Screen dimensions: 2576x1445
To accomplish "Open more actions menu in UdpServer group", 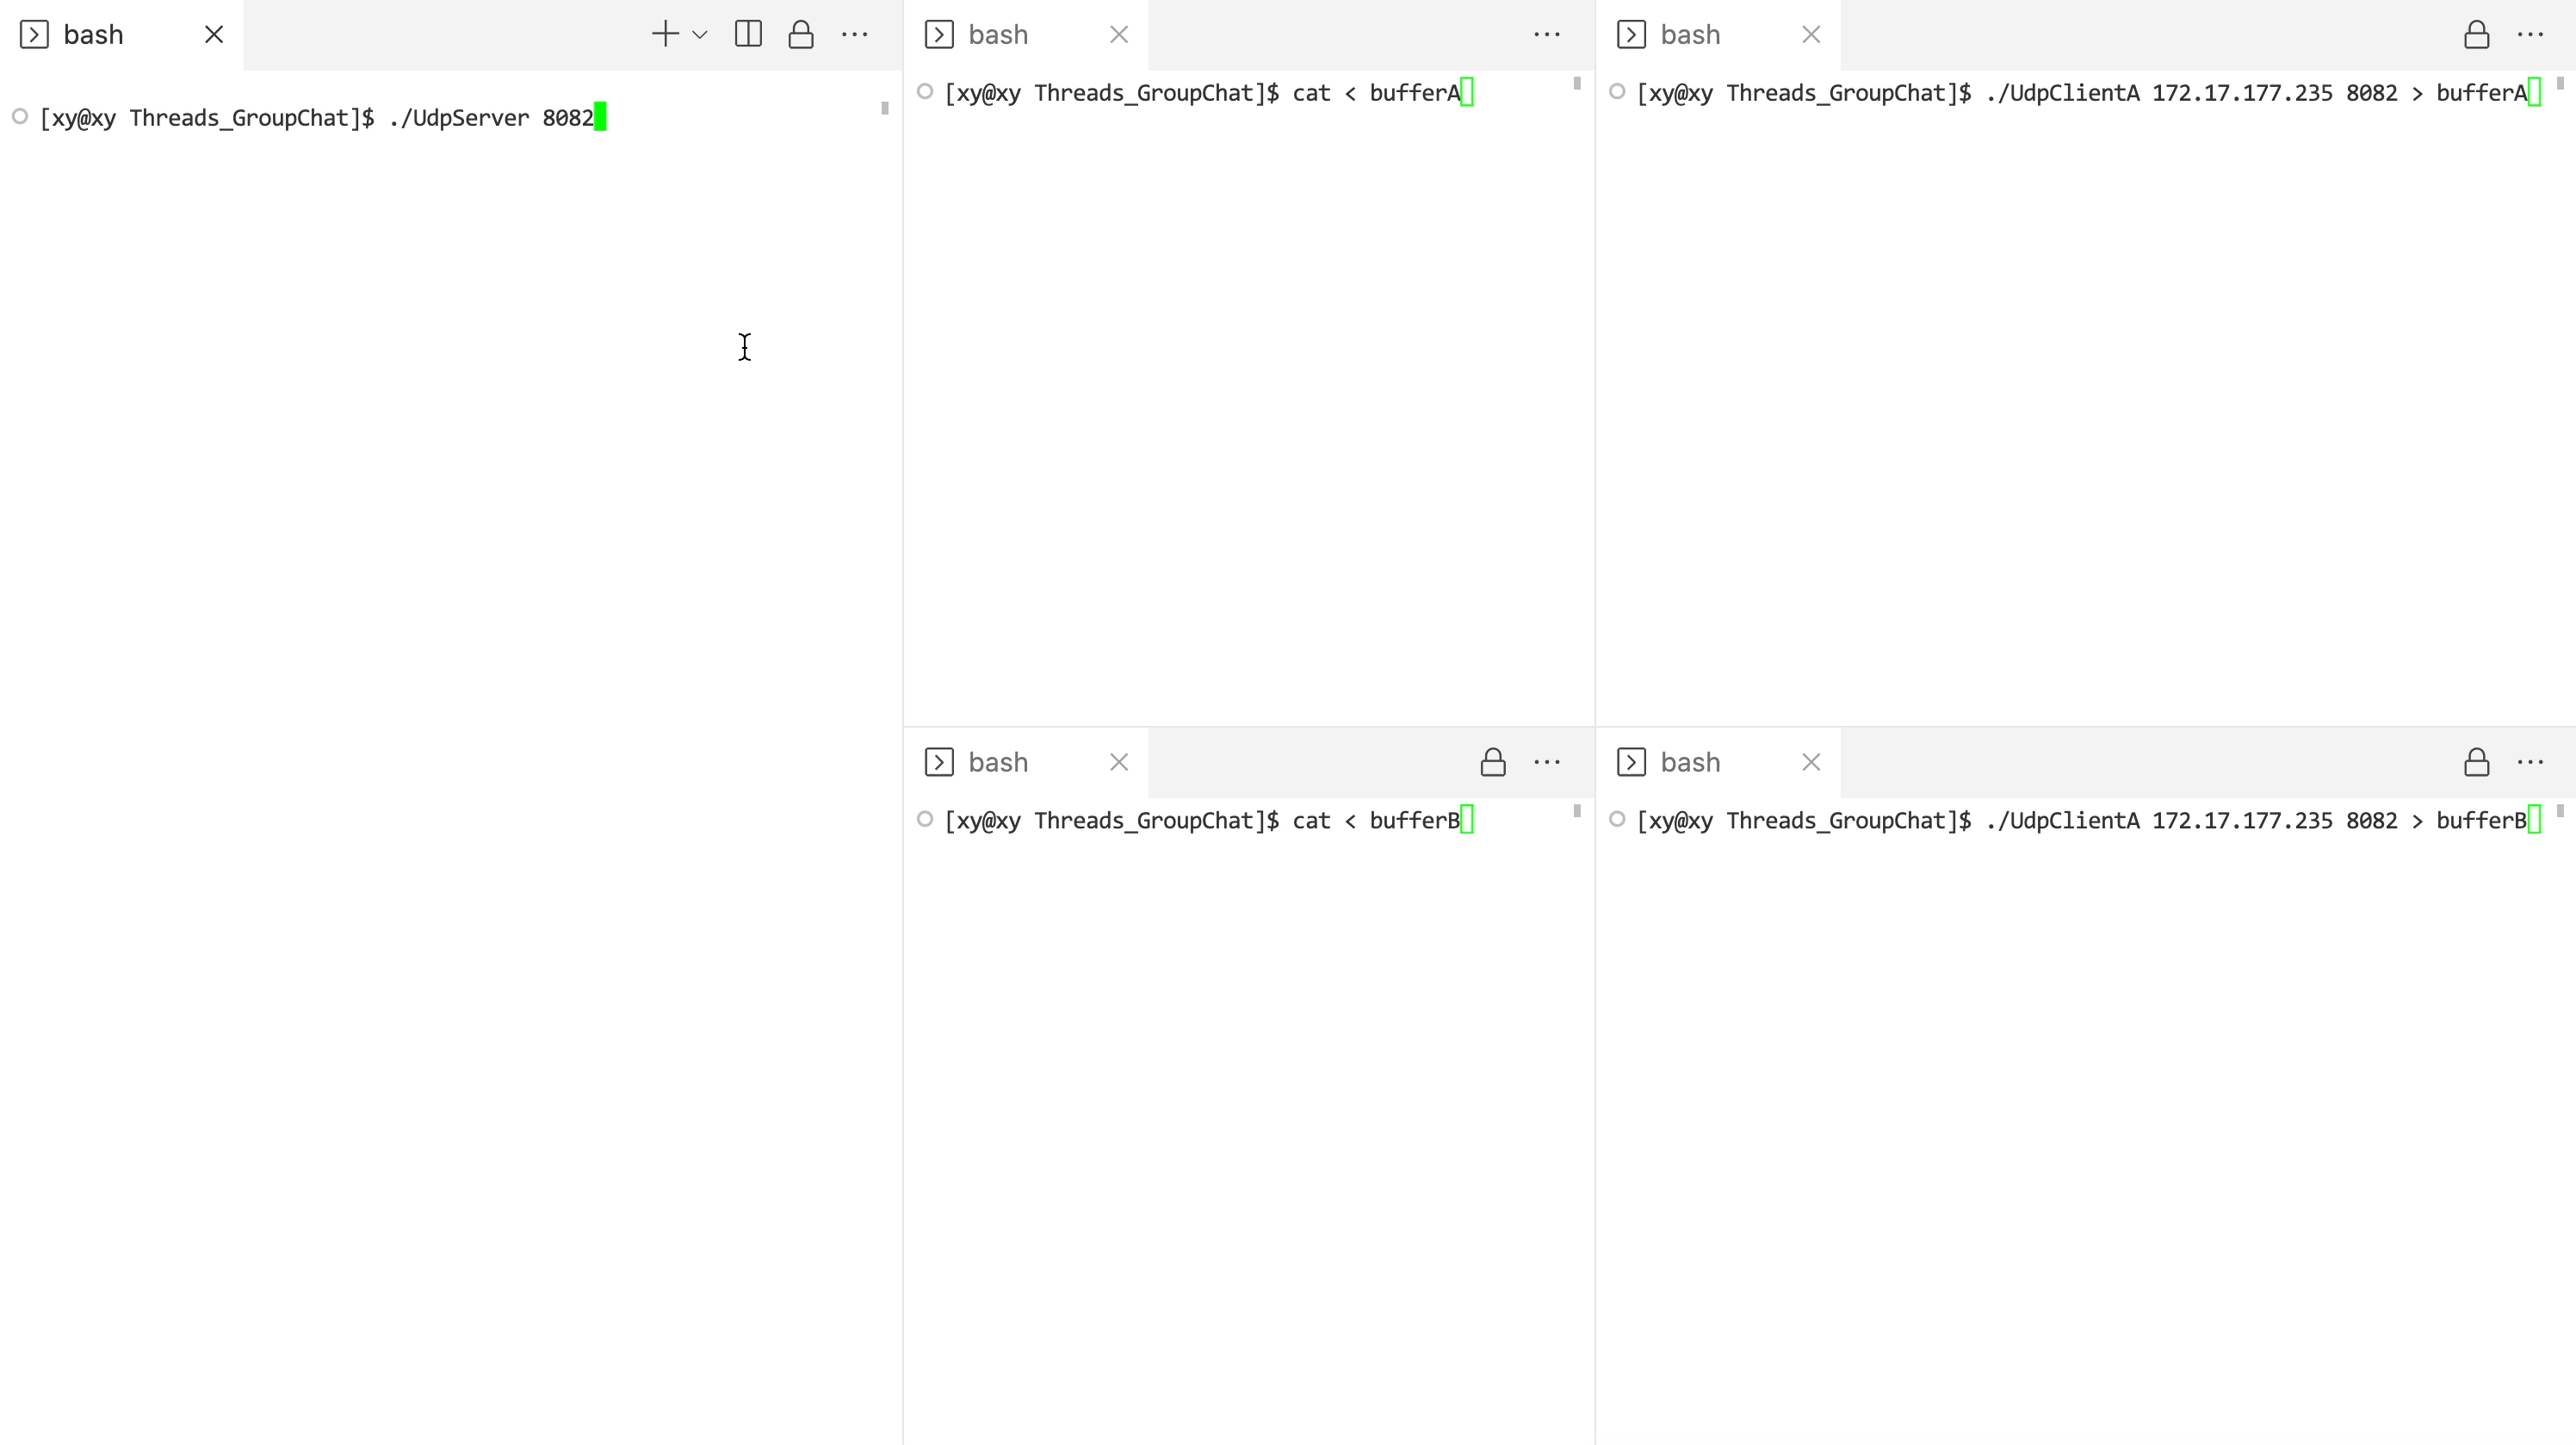I will click(x=855, y=35).
